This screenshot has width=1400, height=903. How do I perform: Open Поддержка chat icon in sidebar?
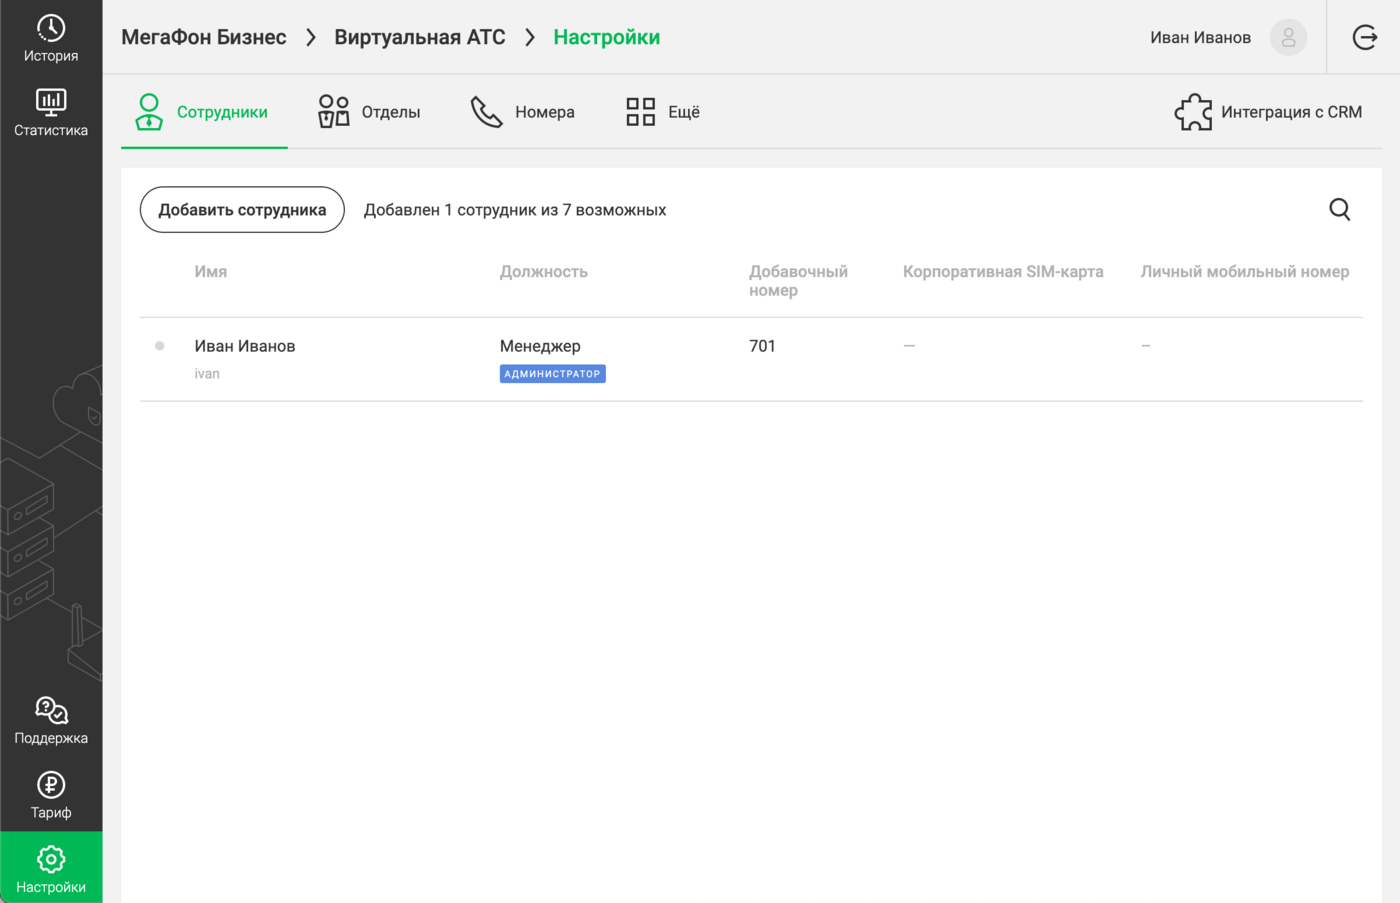51,711
